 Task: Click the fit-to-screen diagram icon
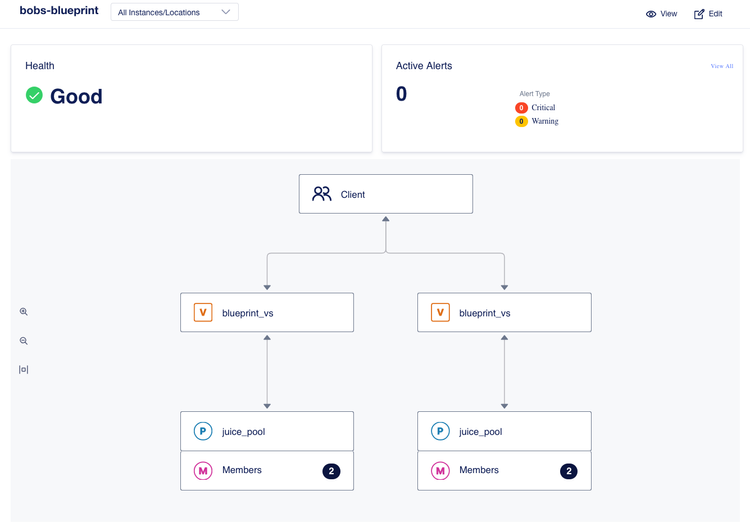[24, 370]
